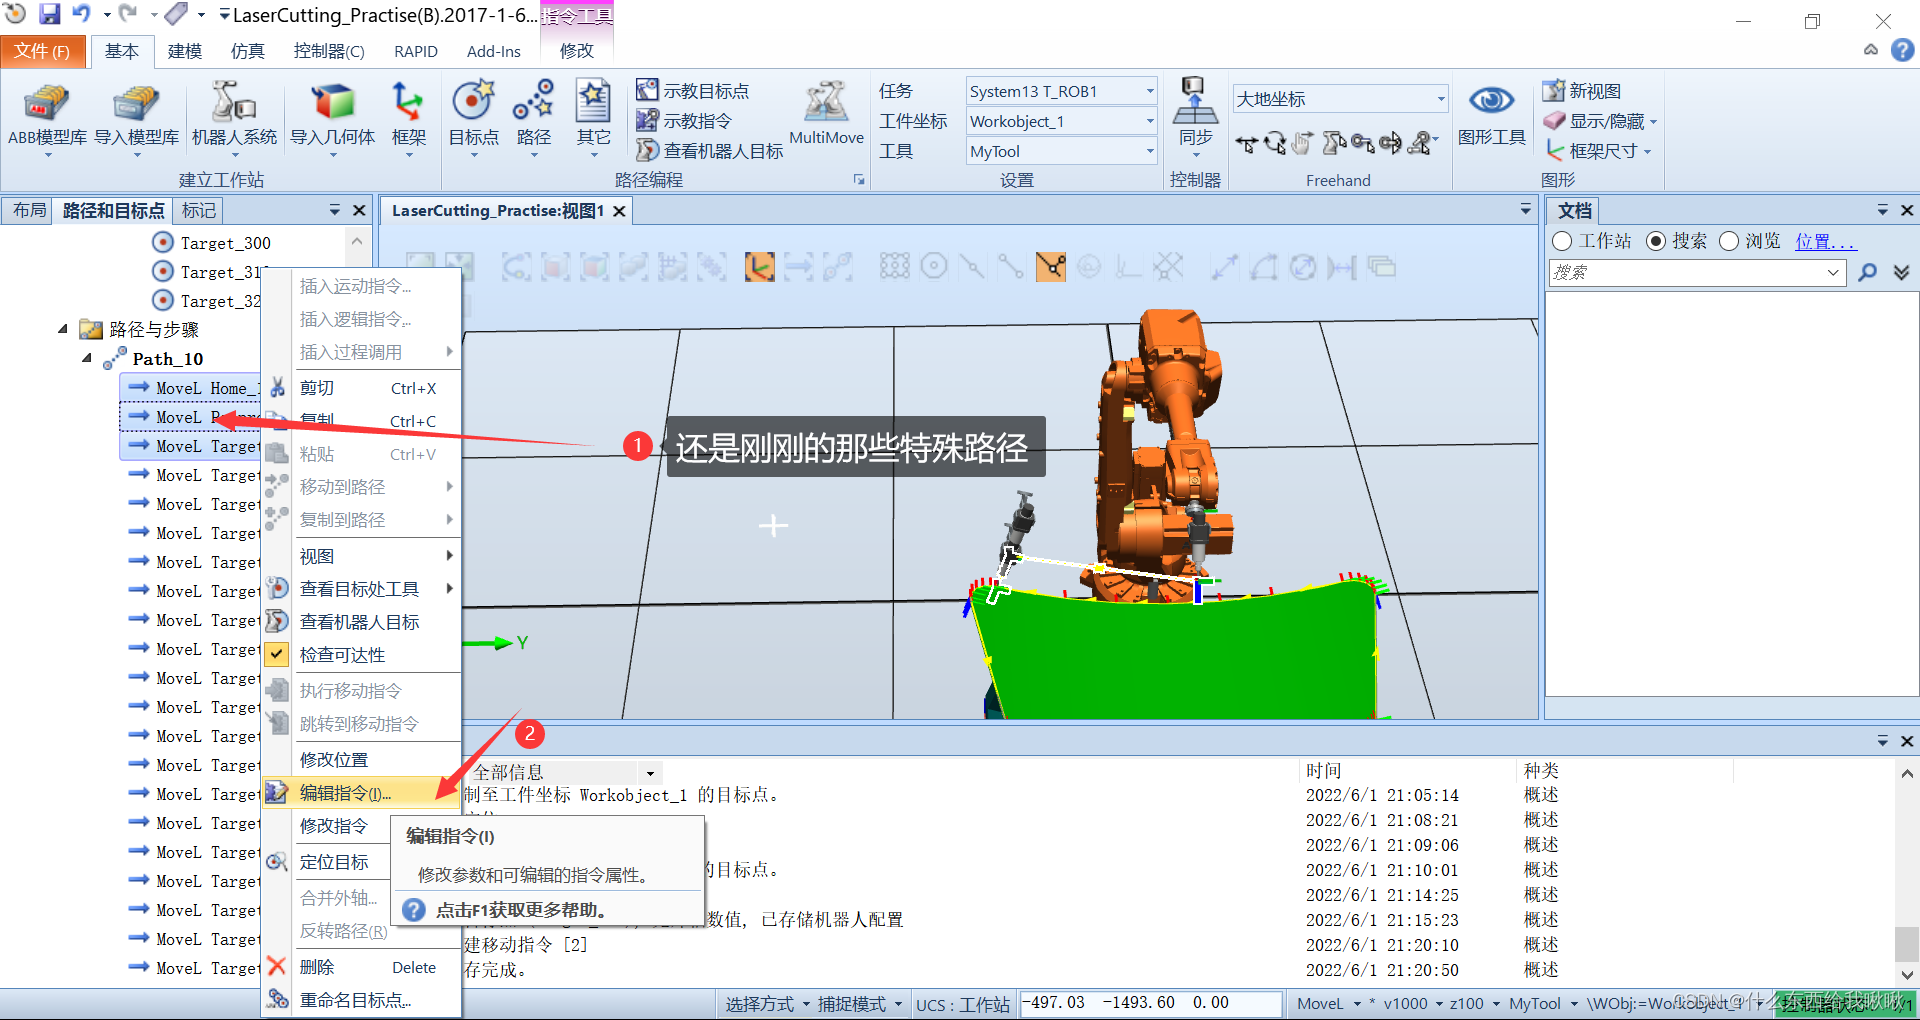Toggle the highlighted snap-mode viewport icon
Image resolution: width=1920 pixels, height=1020 pixels.
coord(1051,267)
